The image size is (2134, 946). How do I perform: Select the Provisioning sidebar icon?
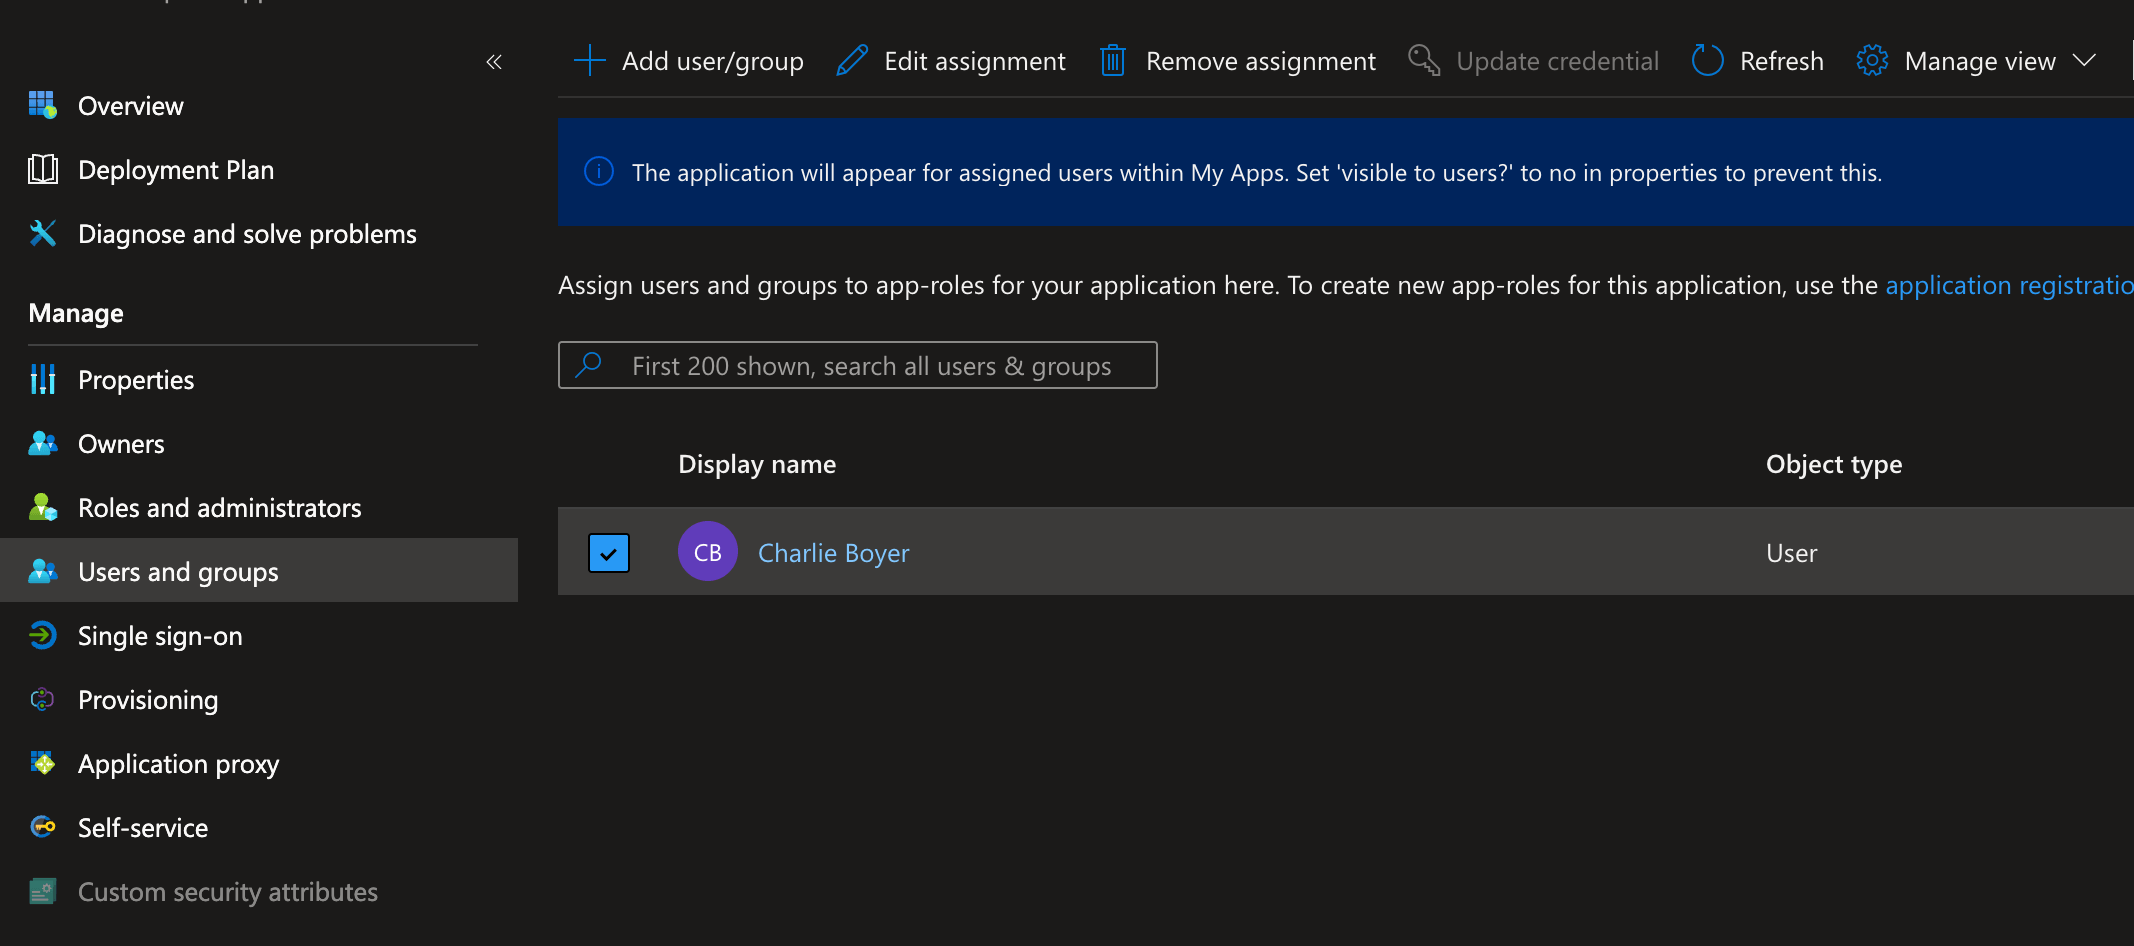pyautogui.click(x=42, y=699)
